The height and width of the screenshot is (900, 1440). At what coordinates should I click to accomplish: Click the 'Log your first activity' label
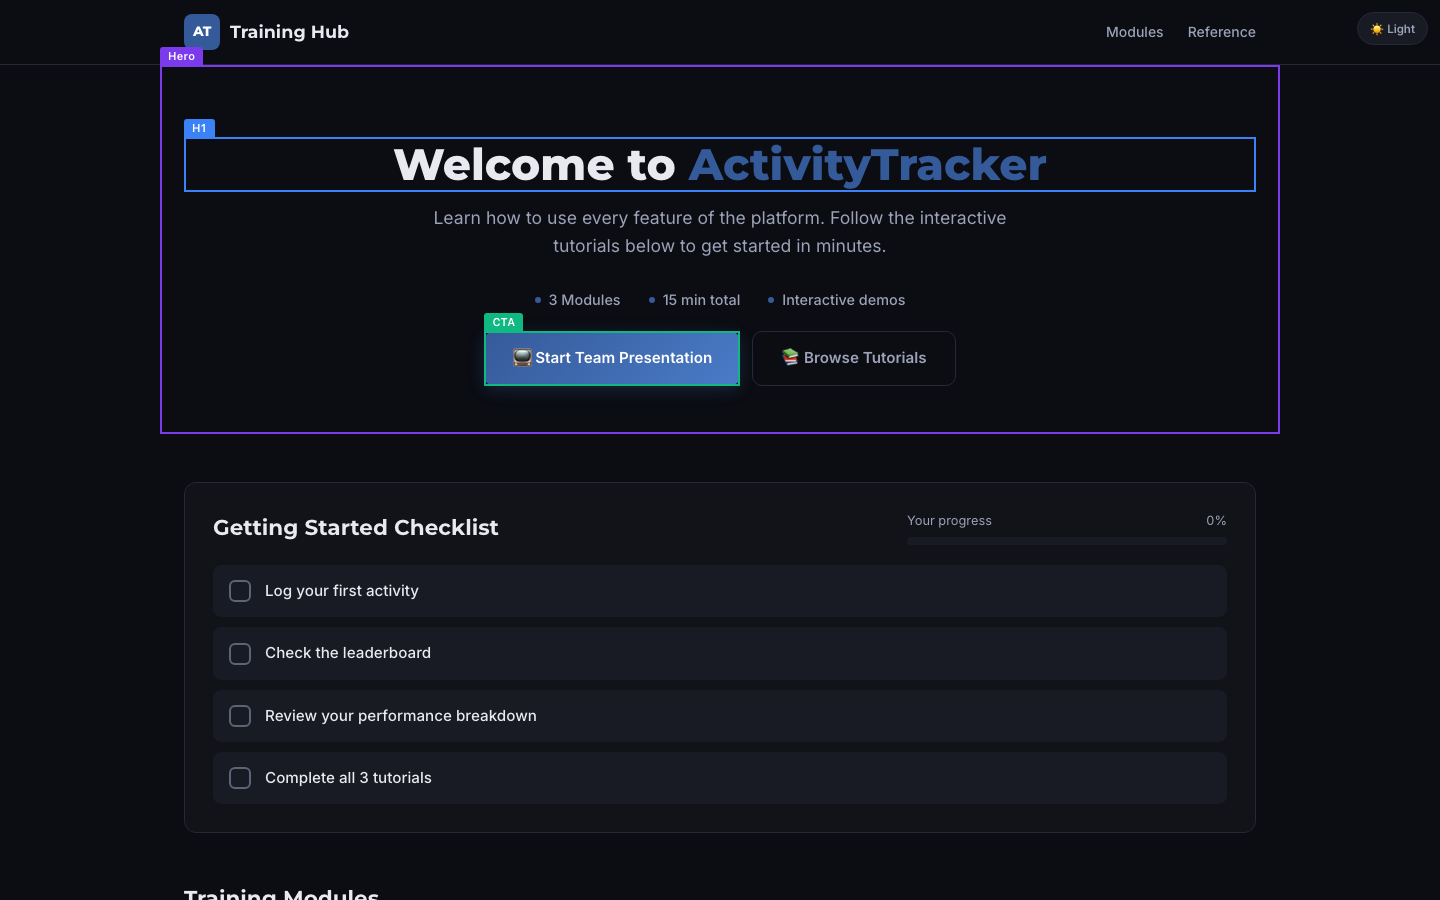(342, 591)
